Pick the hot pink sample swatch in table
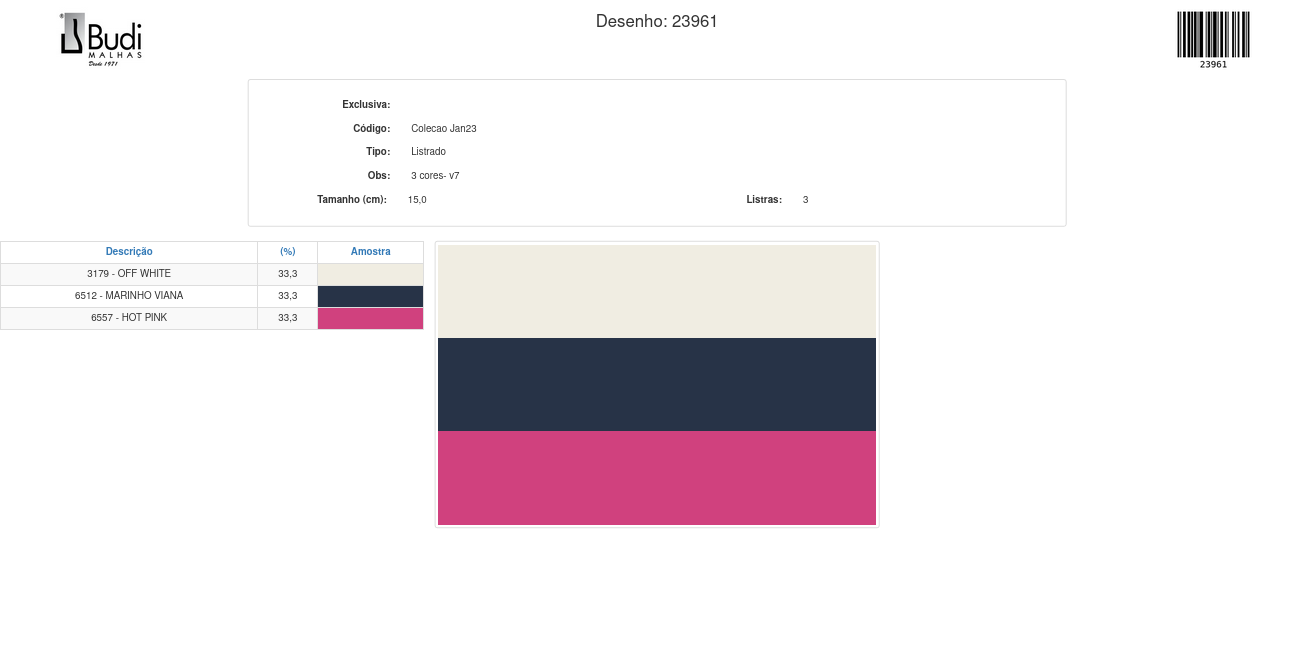 370,319
